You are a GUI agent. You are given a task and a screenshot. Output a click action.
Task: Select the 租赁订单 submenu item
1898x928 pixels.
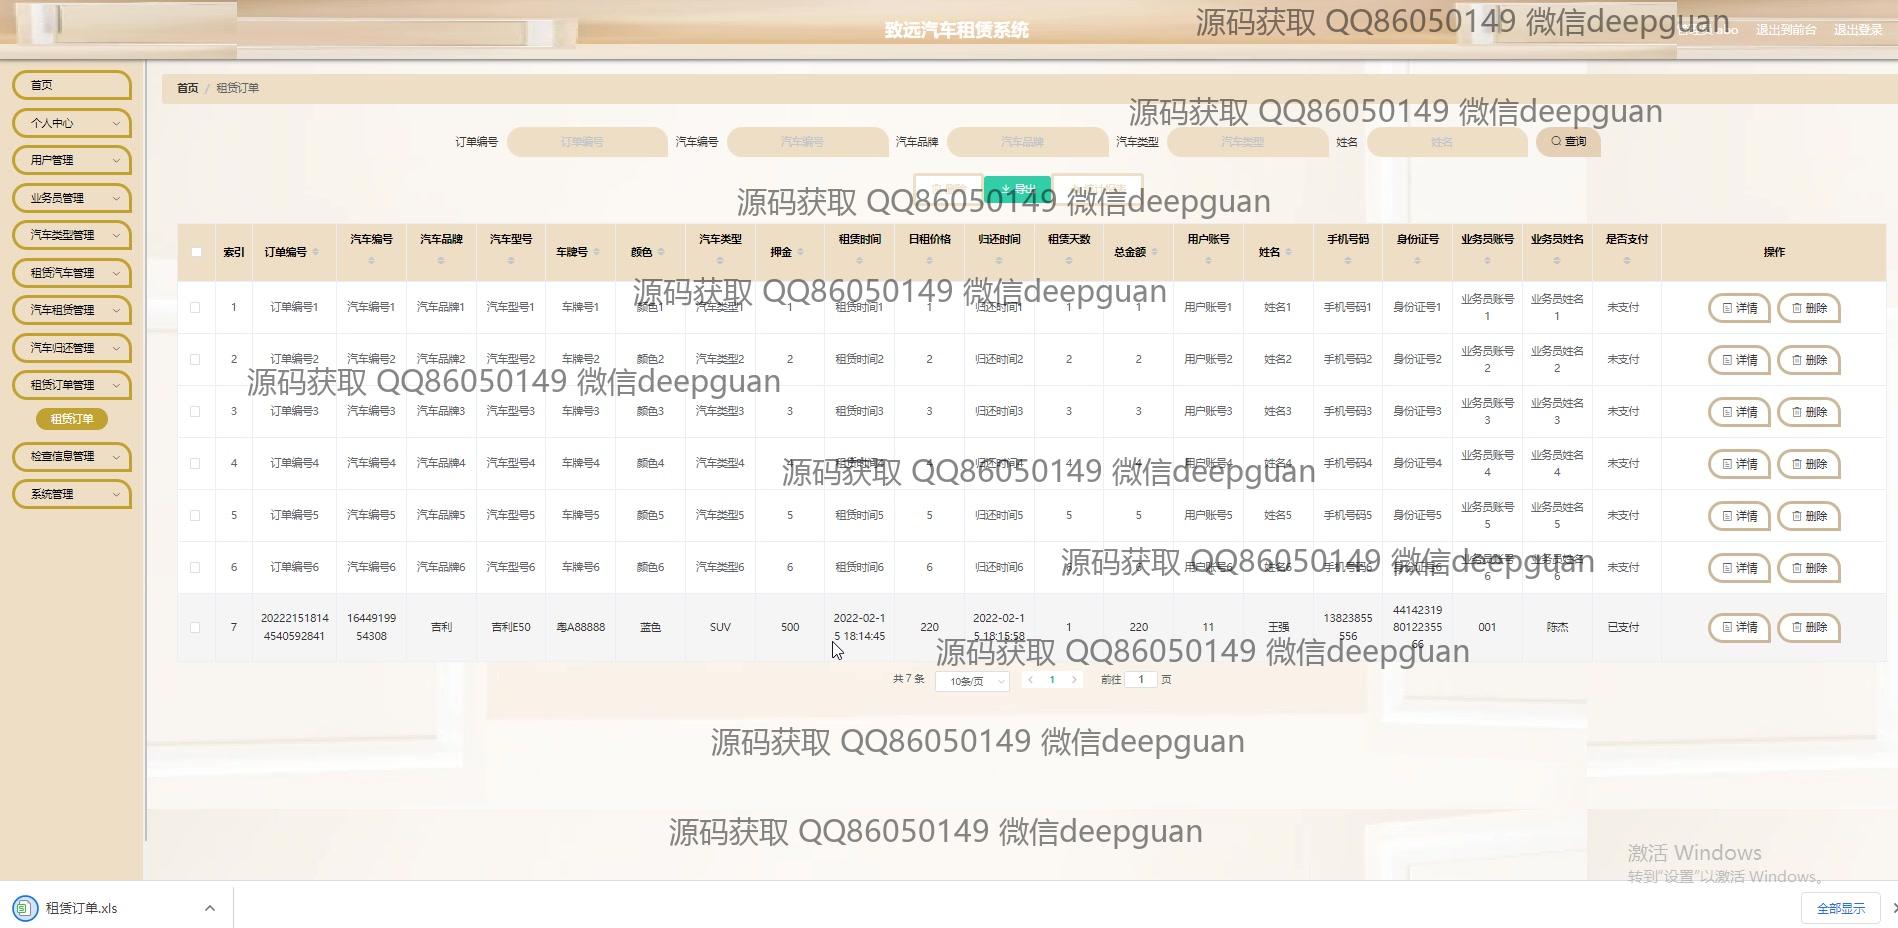pos(72,419)
